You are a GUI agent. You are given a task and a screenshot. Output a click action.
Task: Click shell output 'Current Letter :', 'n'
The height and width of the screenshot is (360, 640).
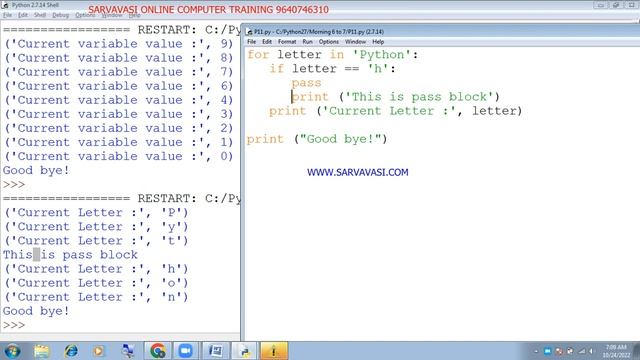tap(96, 297)
